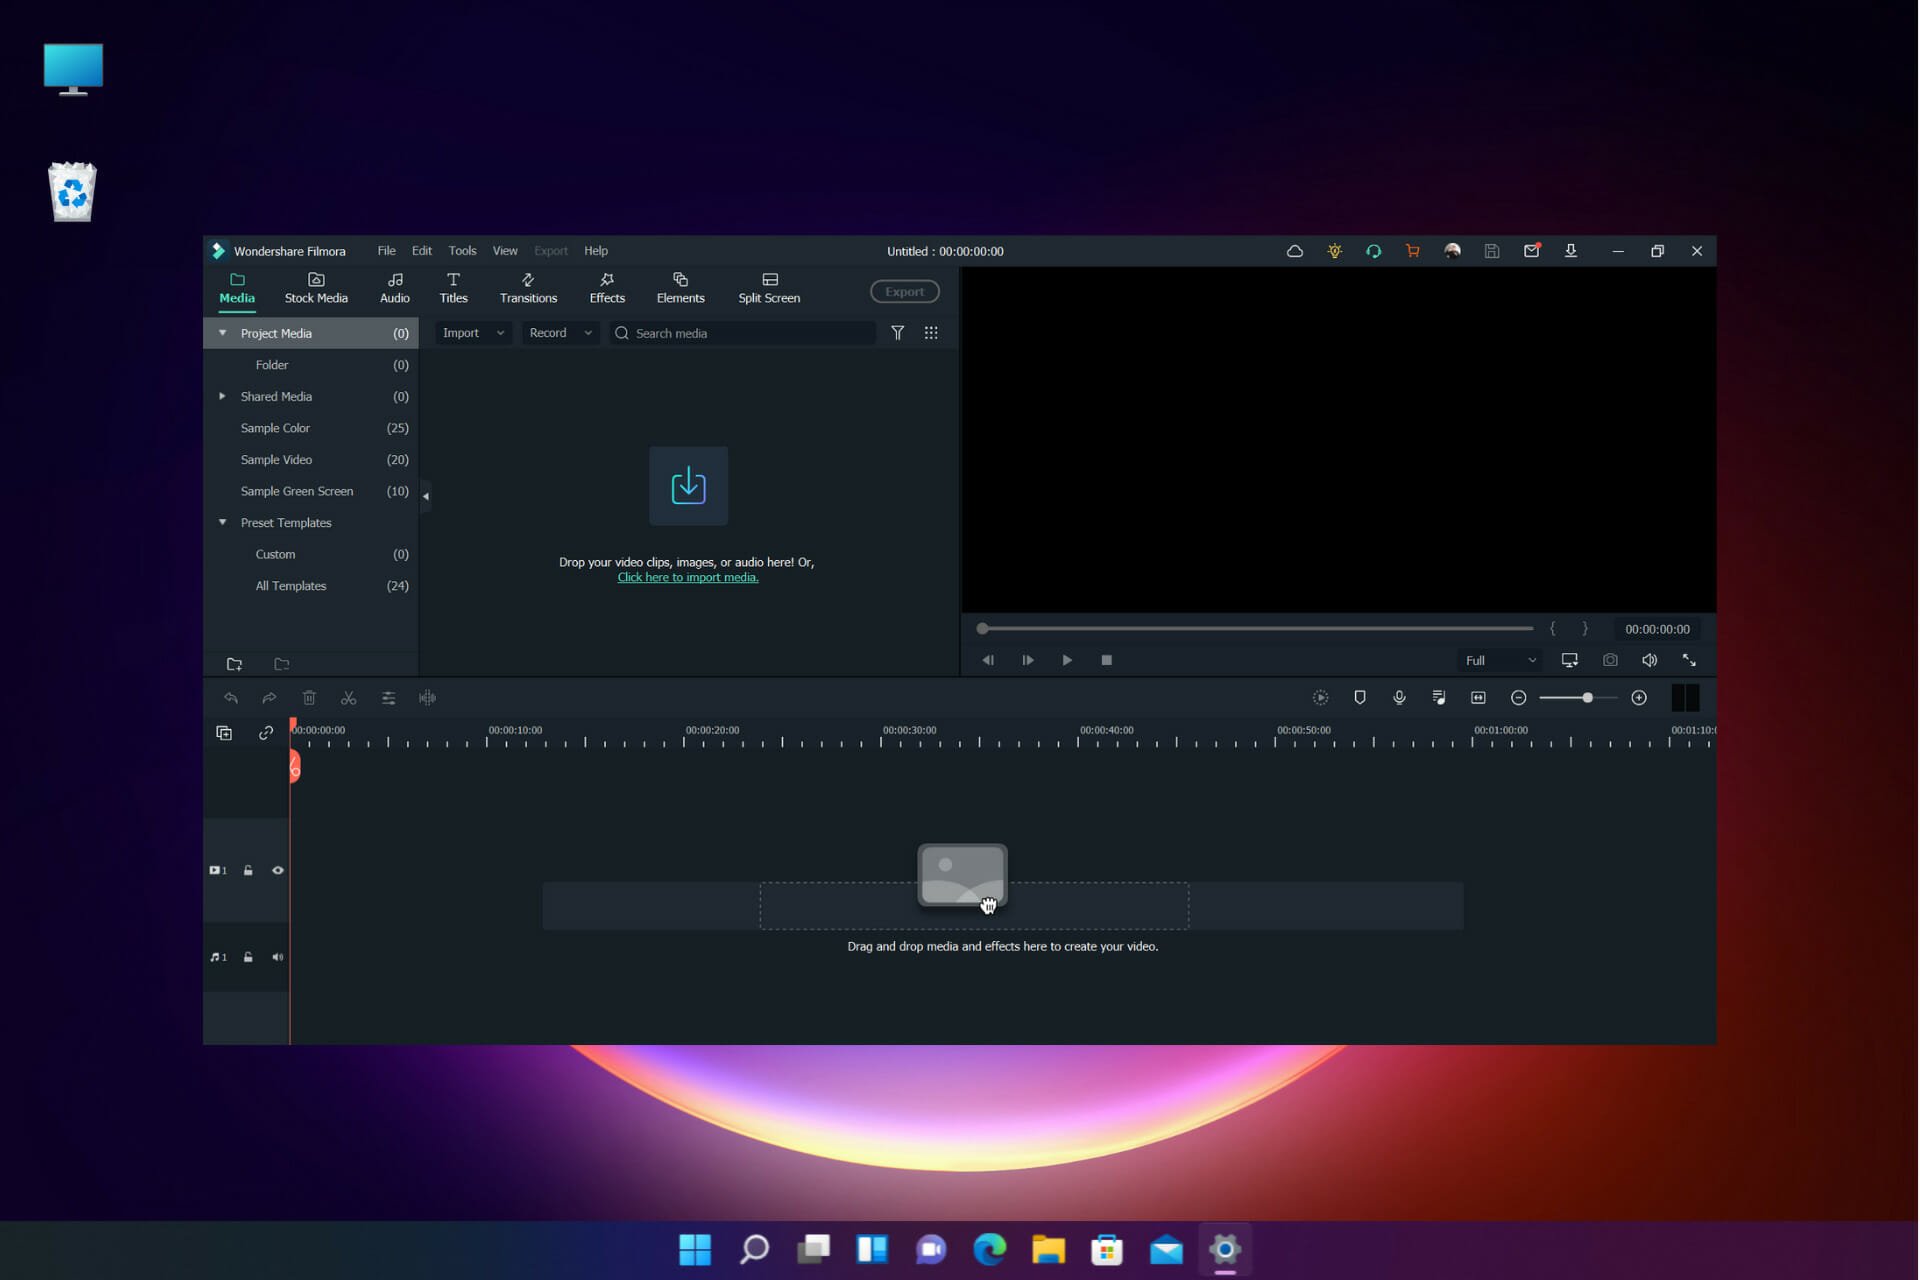Expand the Preset Templates section
This screenshot has width=1920, height=1280.
[x=223, y=521]
